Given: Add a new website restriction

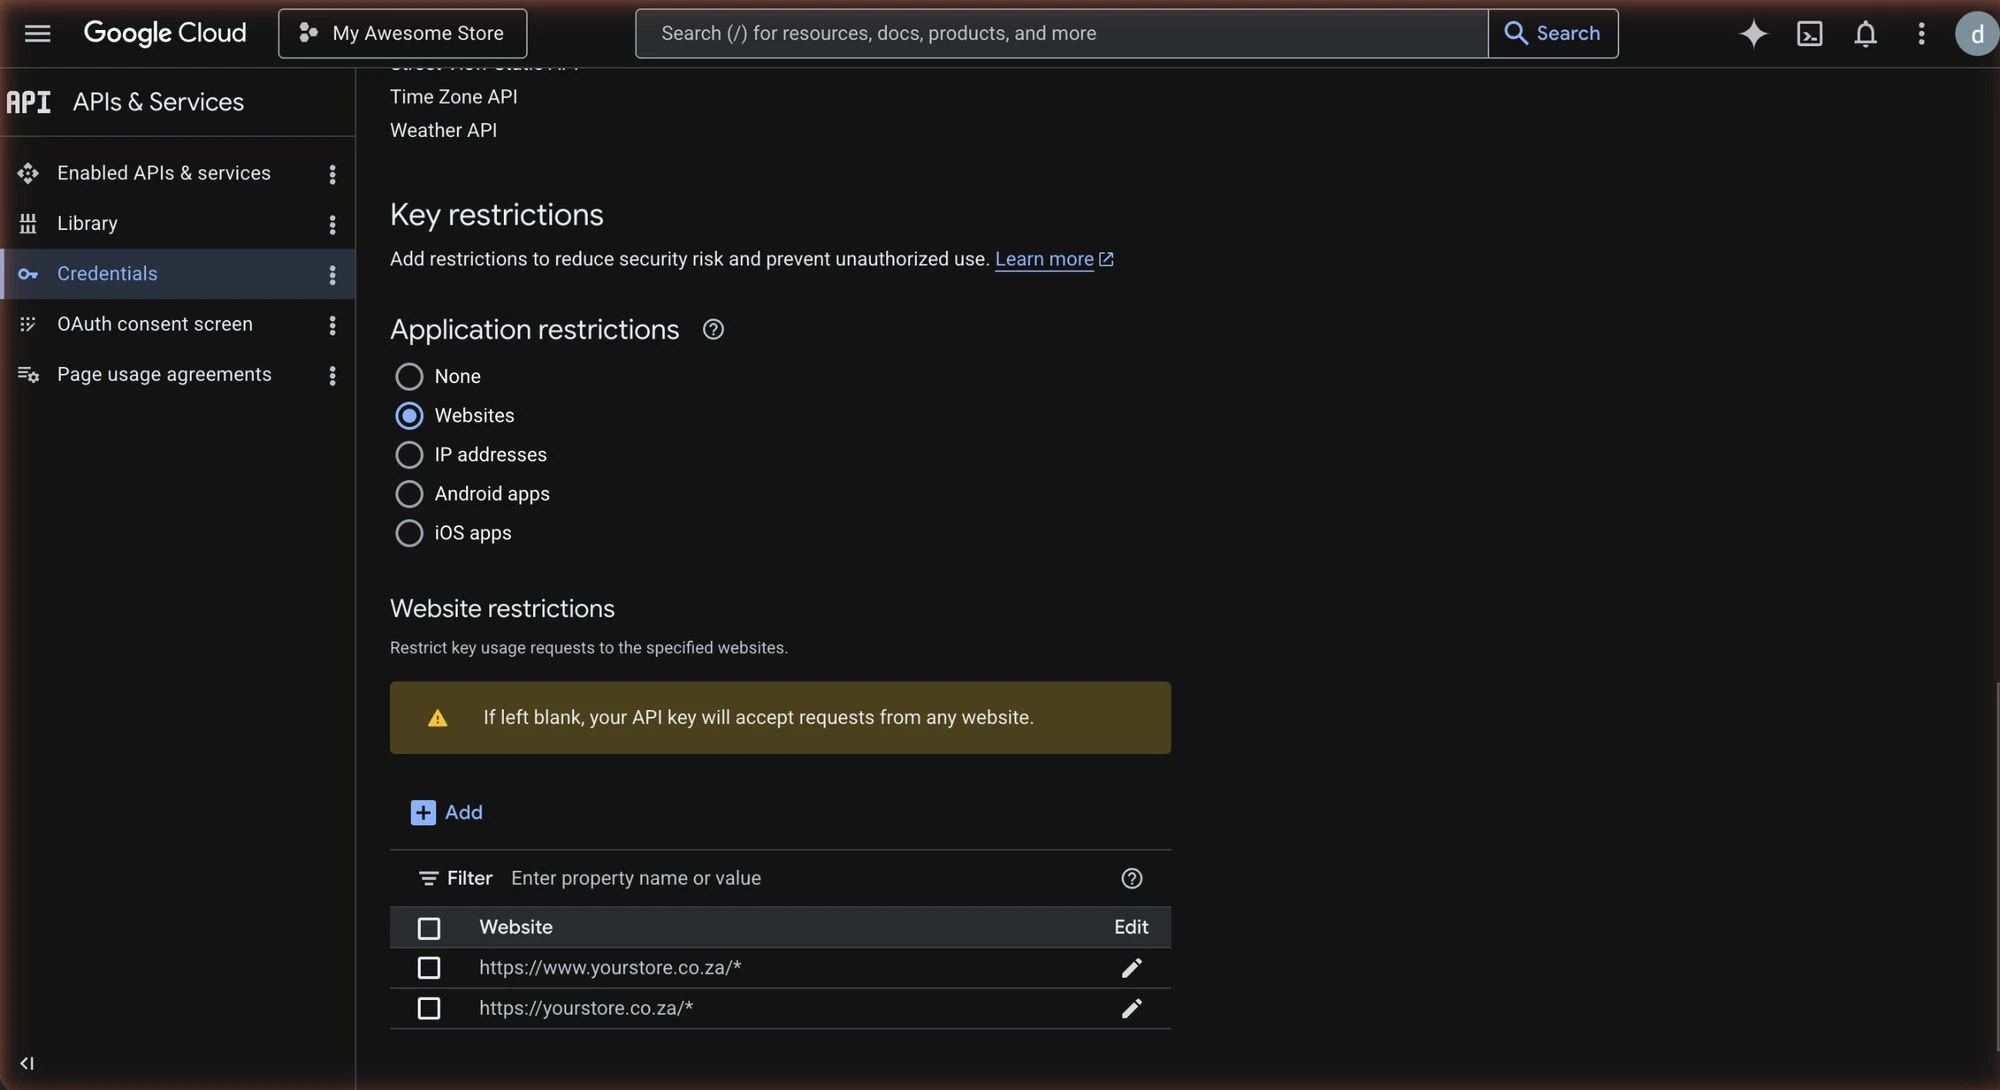Looking at the screenshot, I should pos(446,812).
